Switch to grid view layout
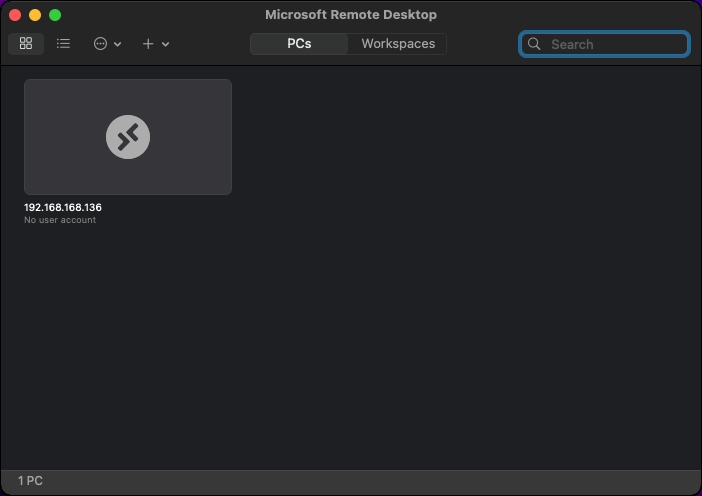 pos(26,43)
